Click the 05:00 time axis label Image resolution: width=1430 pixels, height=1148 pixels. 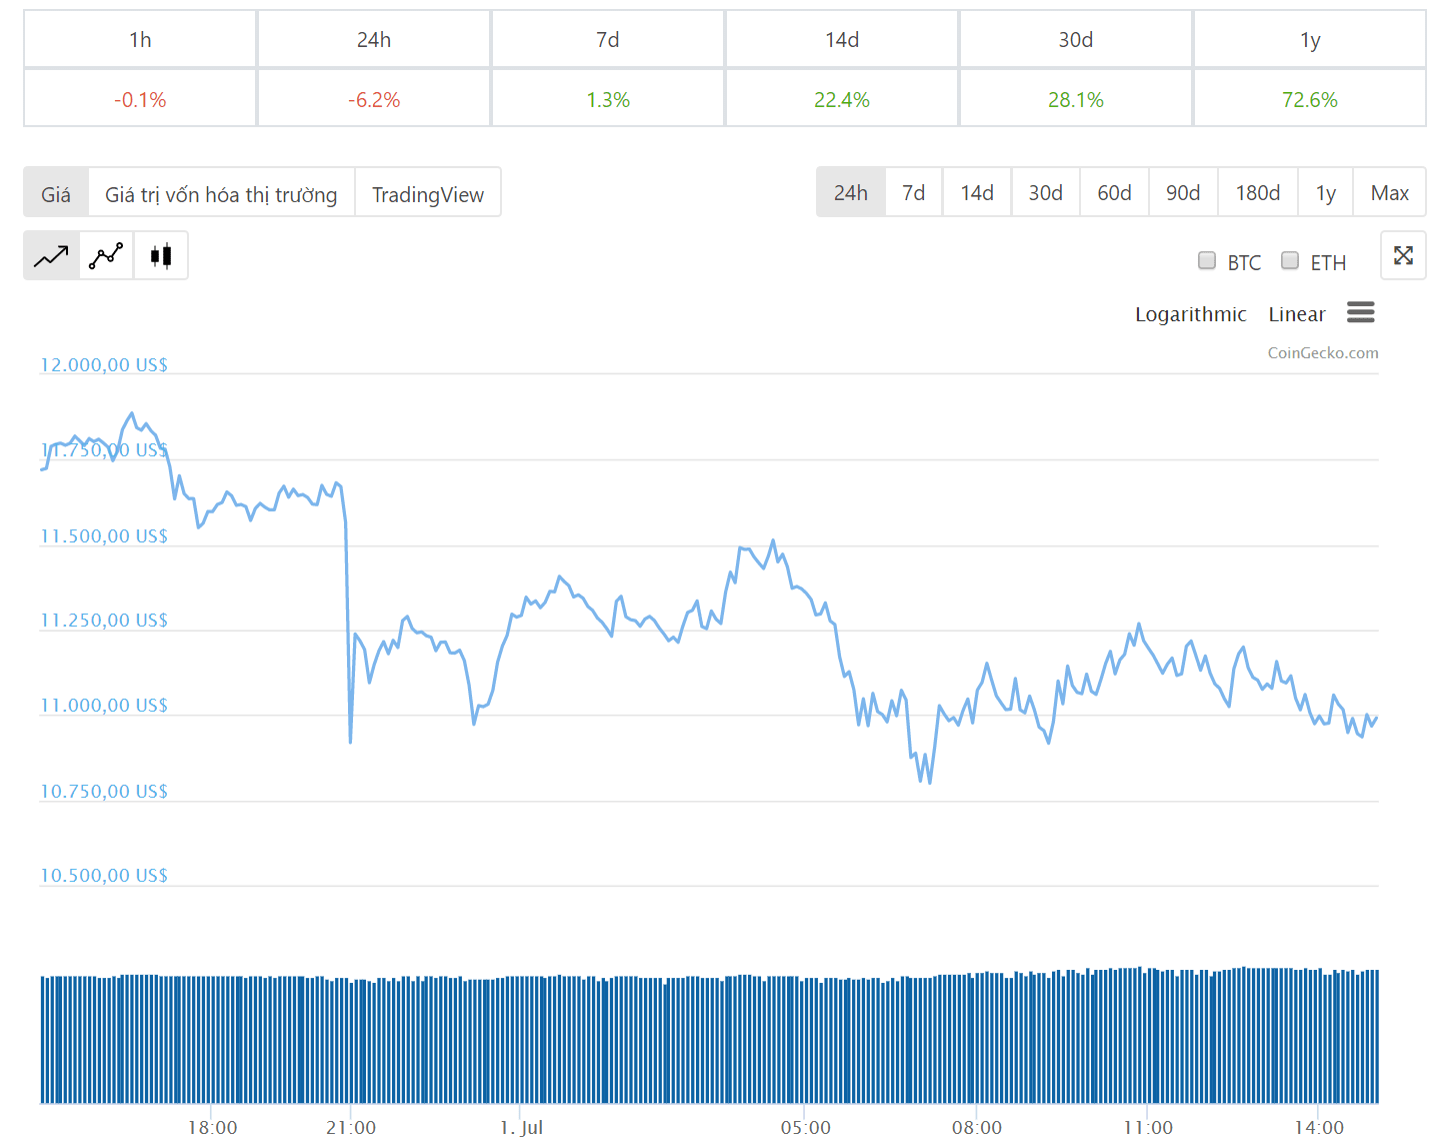(805, 1127)
